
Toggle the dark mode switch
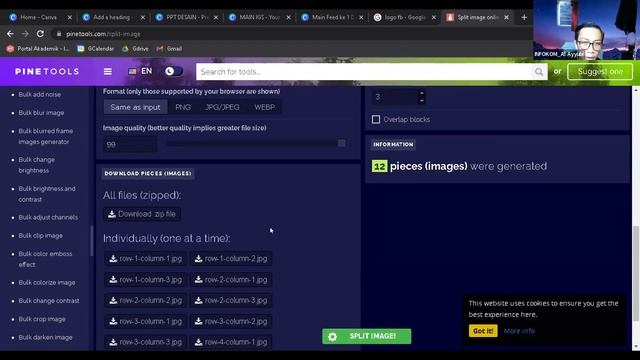(173, 71)
